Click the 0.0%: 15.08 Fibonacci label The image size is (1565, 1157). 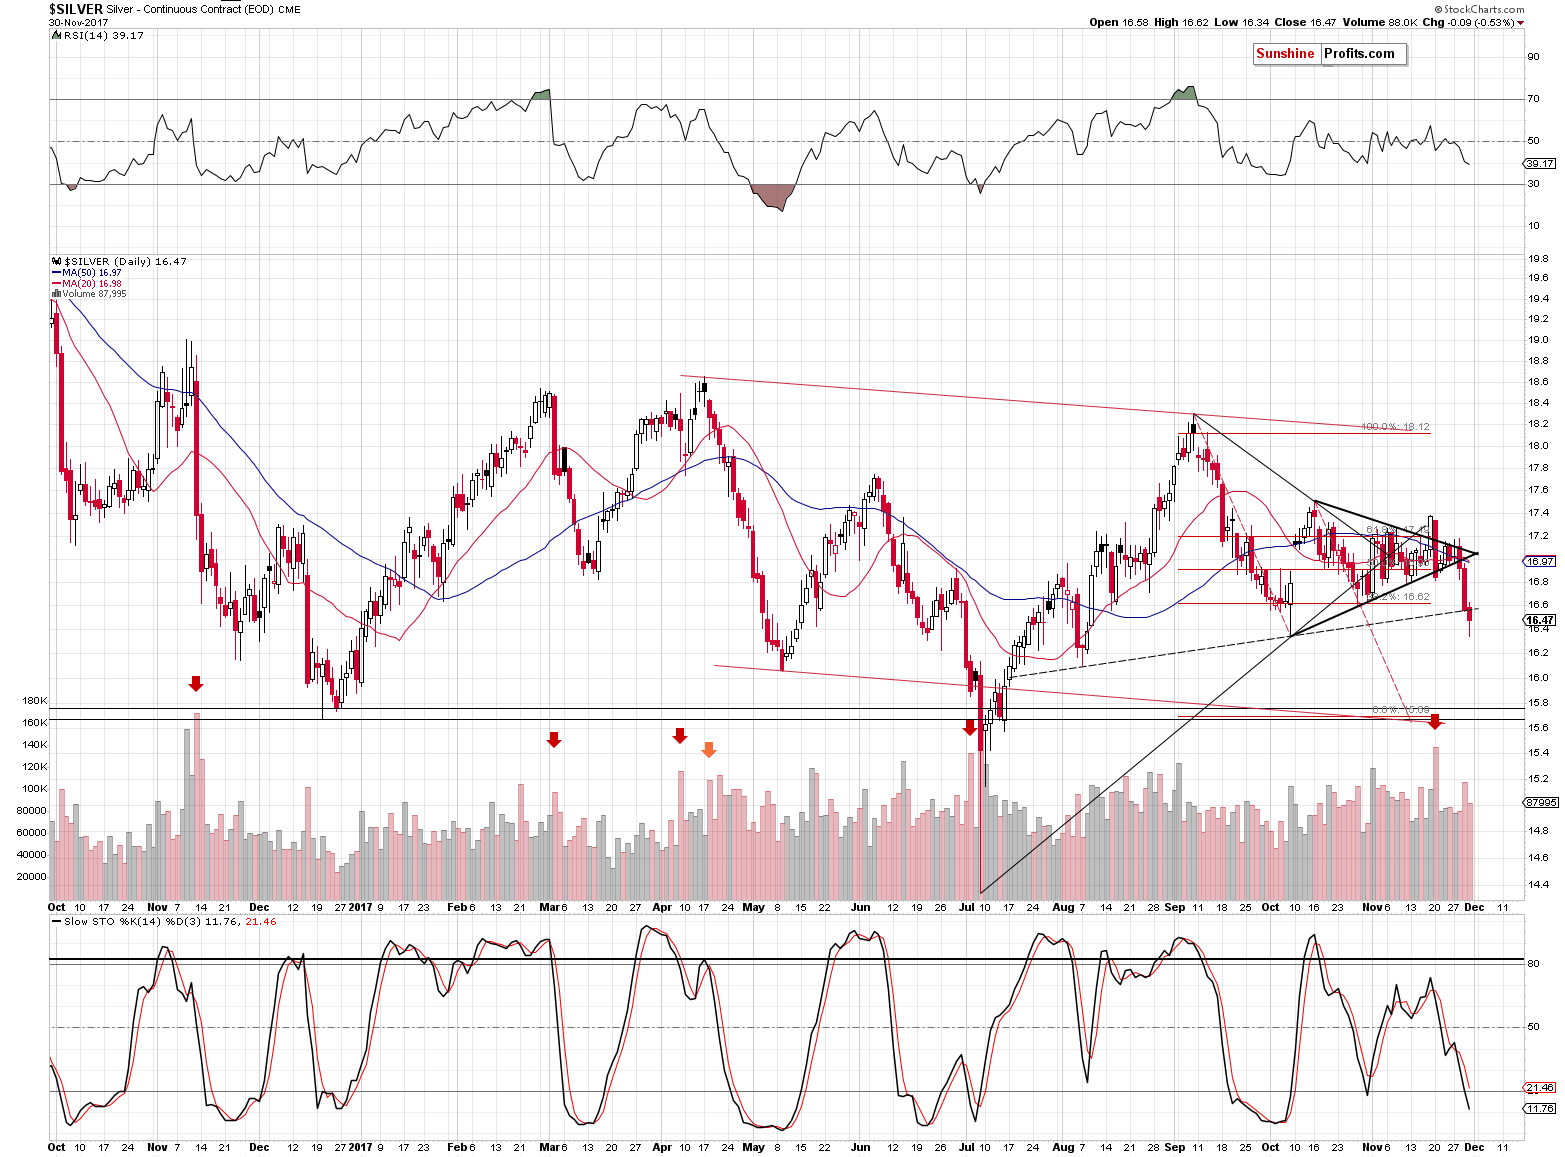pyautogui.click(x=1400, y=709)
